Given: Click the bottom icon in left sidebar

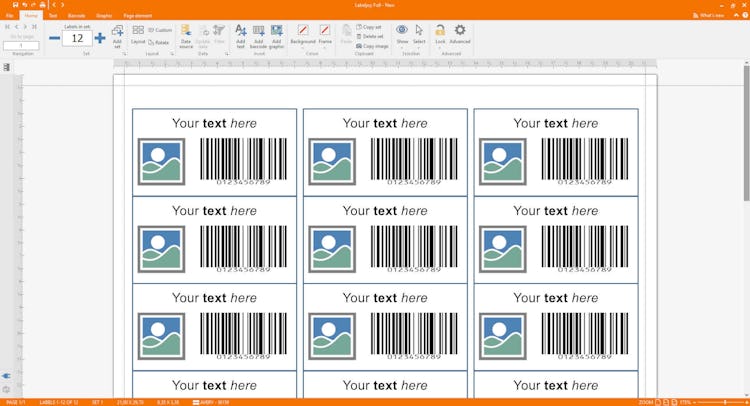Looking at the screenshot, I should 6,390.
